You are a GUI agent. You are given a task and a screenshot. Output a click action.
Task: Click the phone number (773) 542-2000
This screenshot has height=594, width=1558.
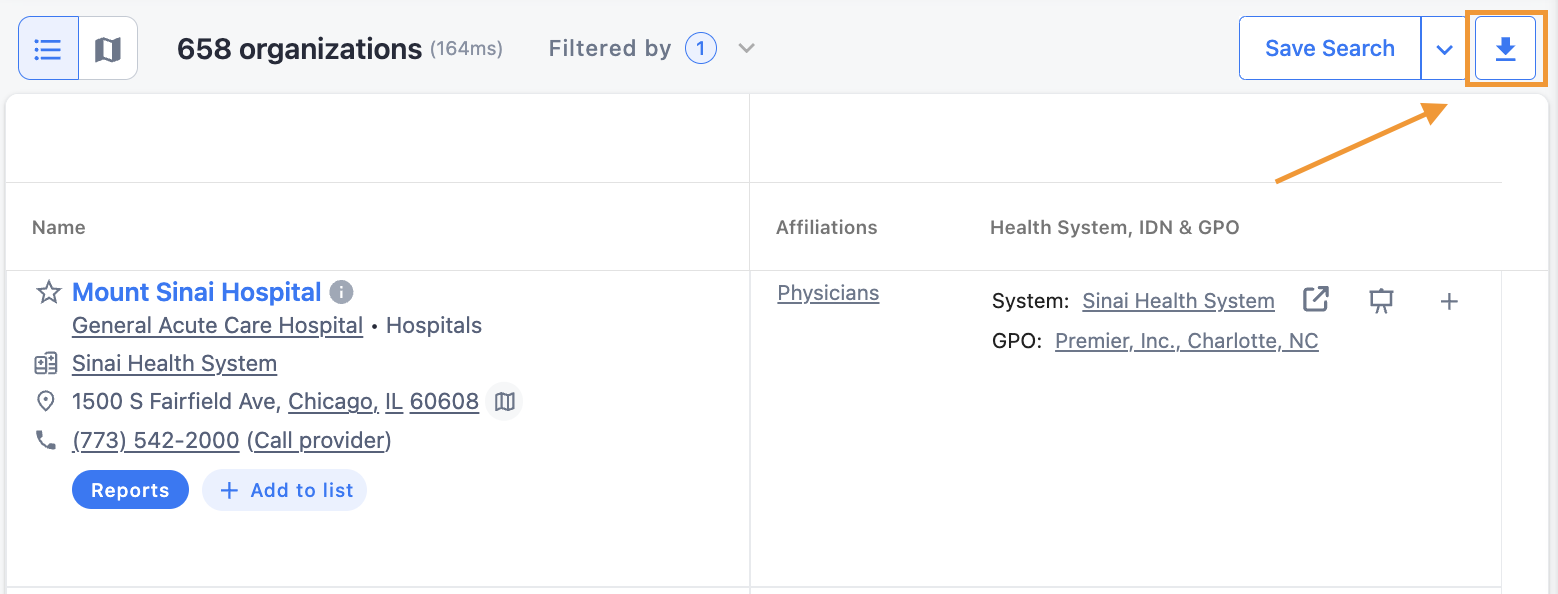coord(156,440)
